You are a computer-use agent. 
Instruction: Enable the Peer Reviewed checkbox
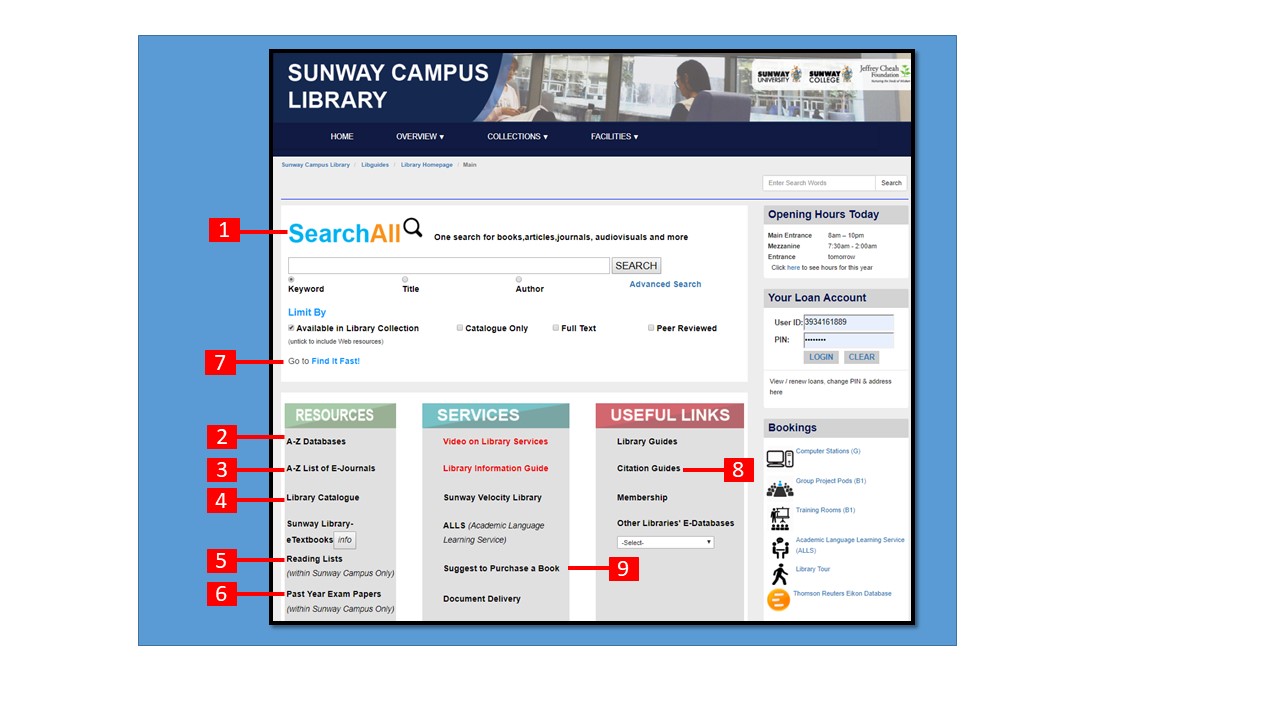651,327
